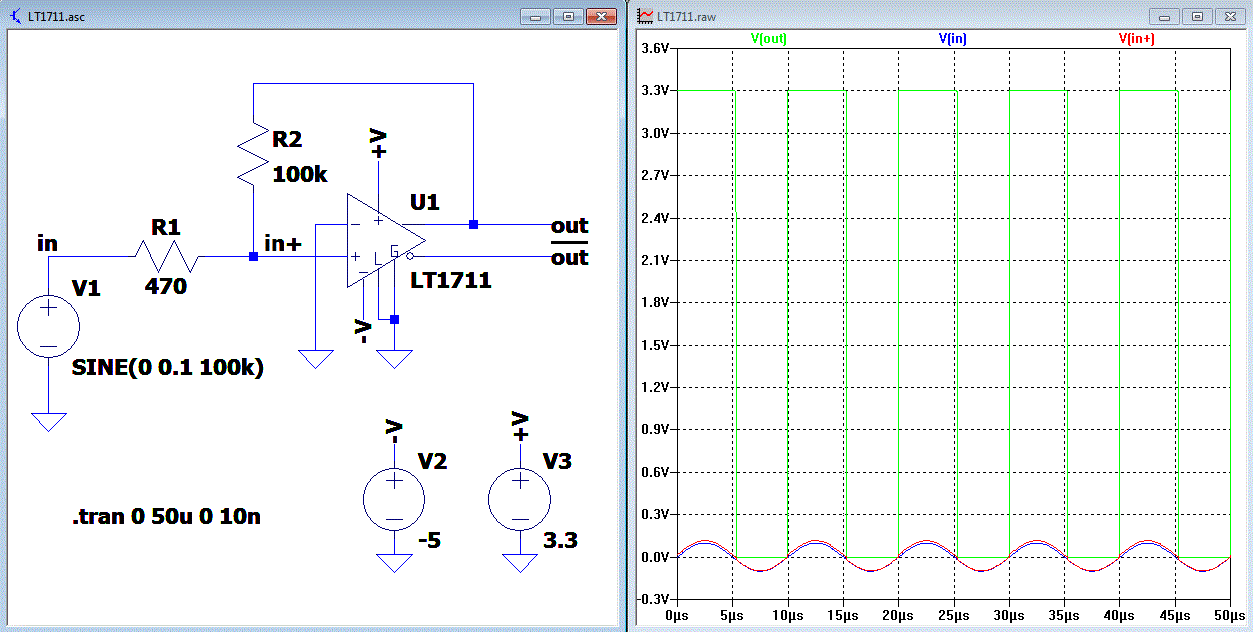The width and height of the screenshot is (1253, 632).
Task: Click the 470 resistance value of R1
Action: pyautogui.click(x=166, y=287)
